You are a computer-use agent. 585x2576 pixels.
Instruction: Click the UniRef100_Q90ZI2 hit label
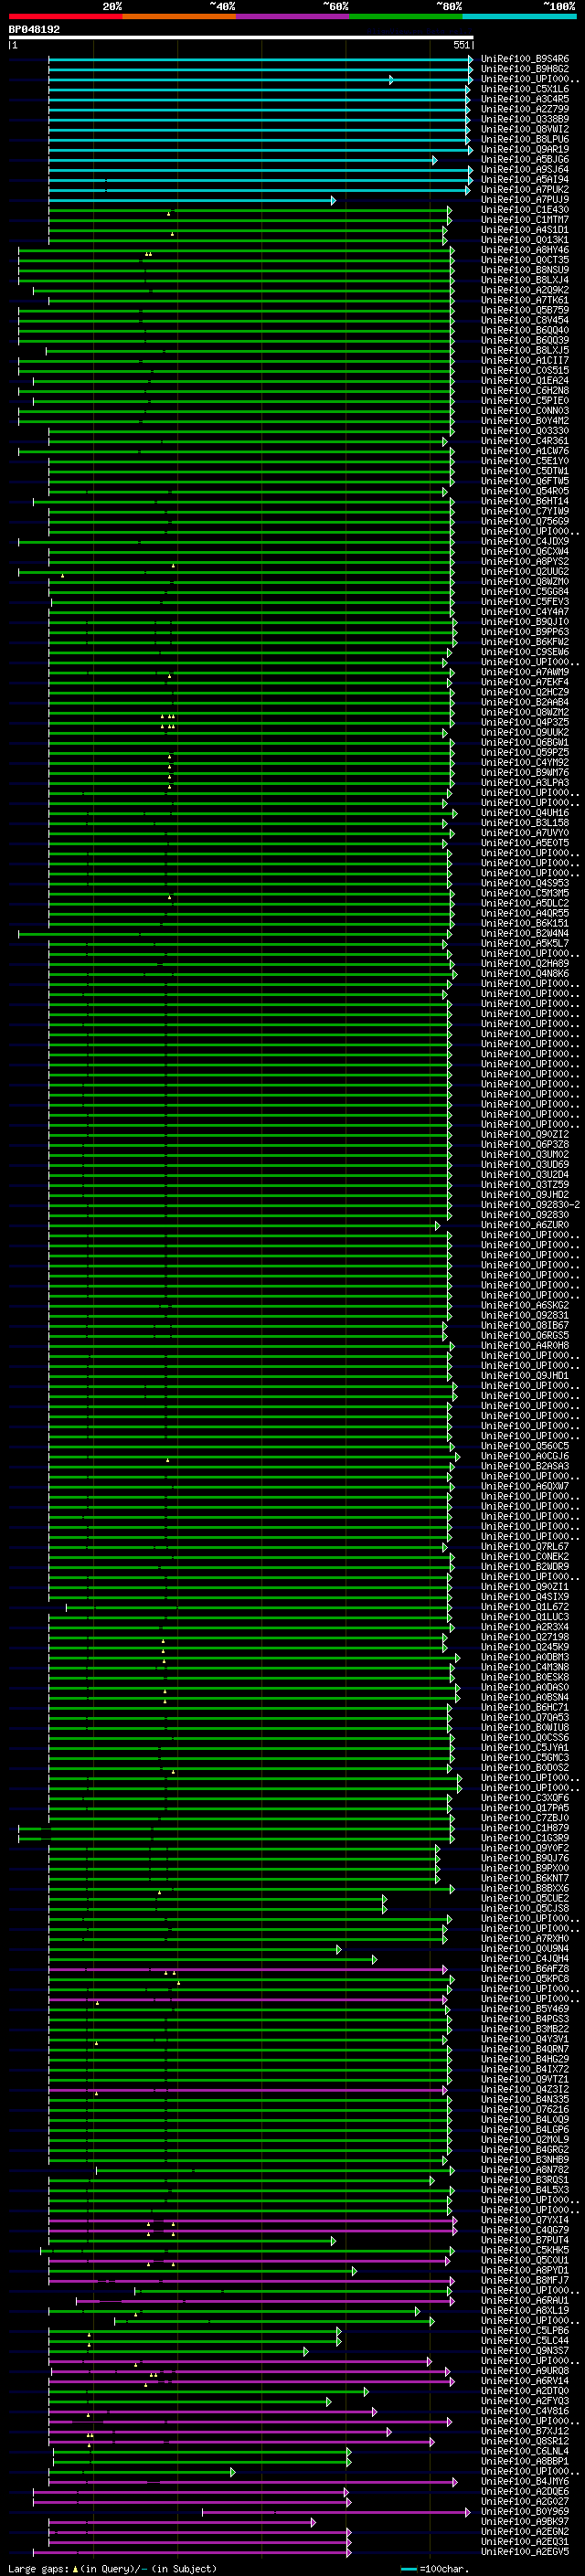click(x=525, y=1134)
